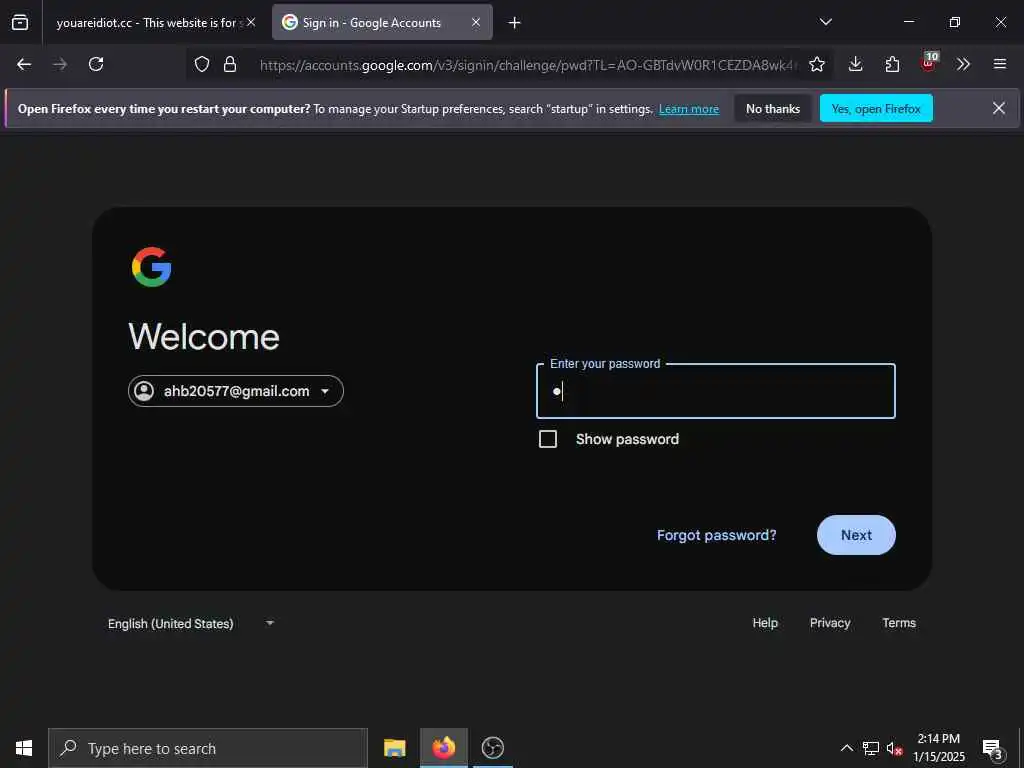Open the Firefox application menu
This screenshot has width=1024, height=768.
tap(1000, 64)
